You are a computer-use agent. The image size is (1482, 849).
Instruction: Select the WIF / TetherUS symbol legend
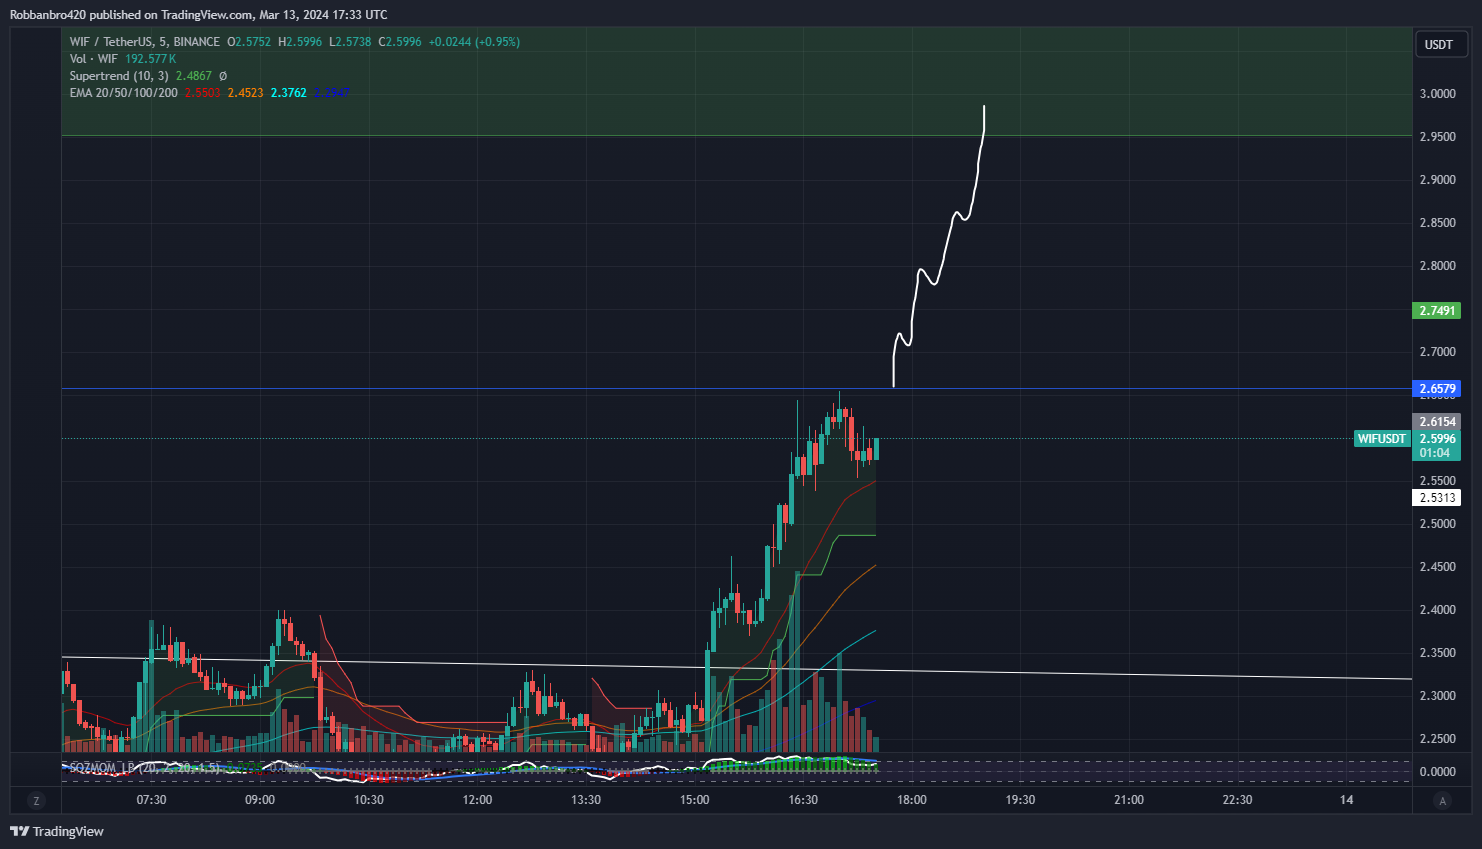click(x=144, y=42)
